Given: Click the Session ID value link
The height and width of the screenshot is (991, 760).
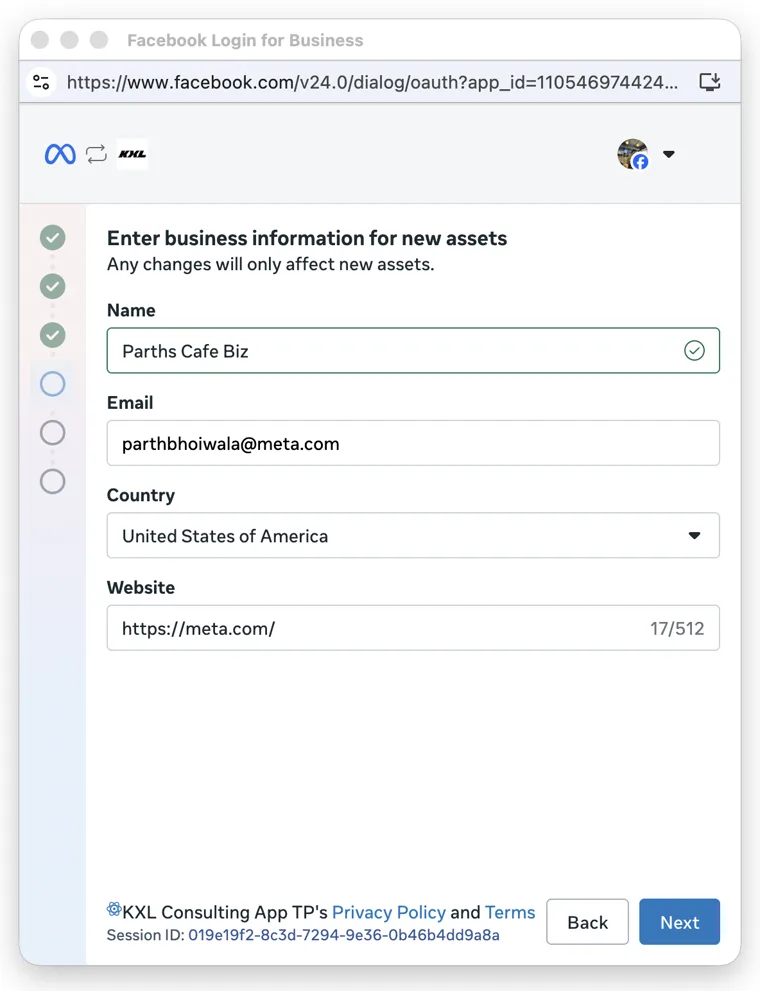Looking at the screenshot, I should 344,935.
